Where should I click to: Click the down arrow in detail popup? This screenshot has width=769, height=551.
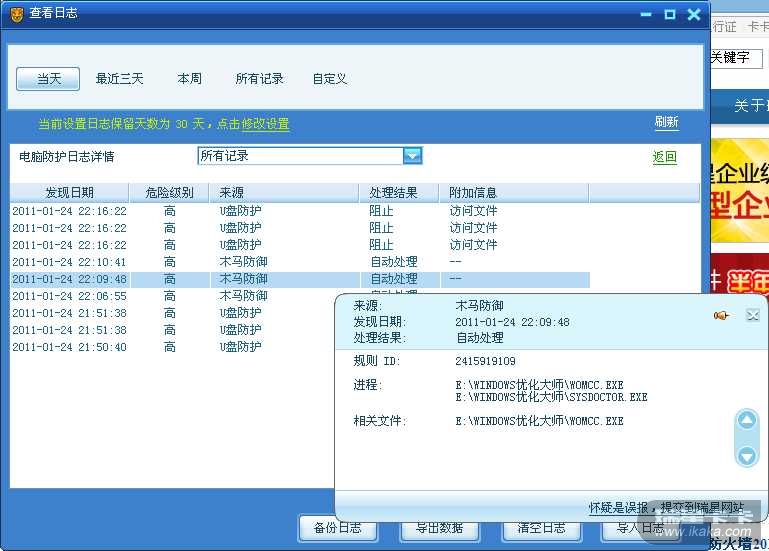click(746, 456)
